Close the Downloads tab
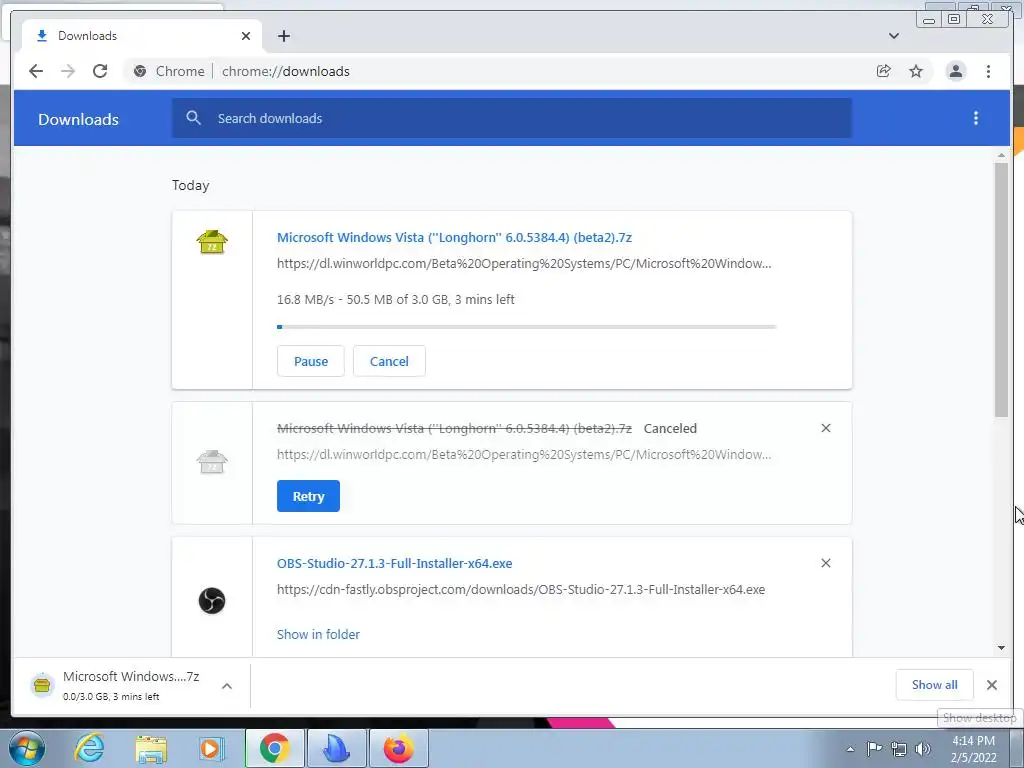 (246, 36)
